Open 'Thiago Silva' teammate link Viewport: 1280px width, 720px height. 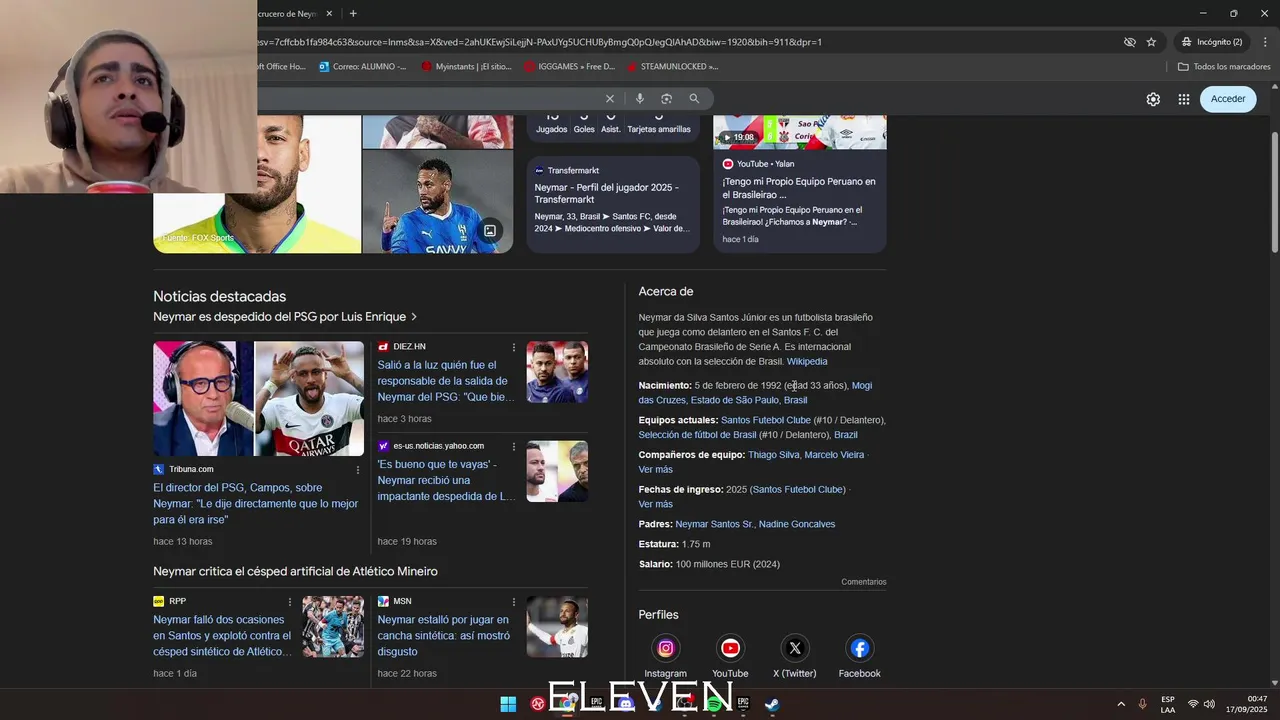coord(774,455)
